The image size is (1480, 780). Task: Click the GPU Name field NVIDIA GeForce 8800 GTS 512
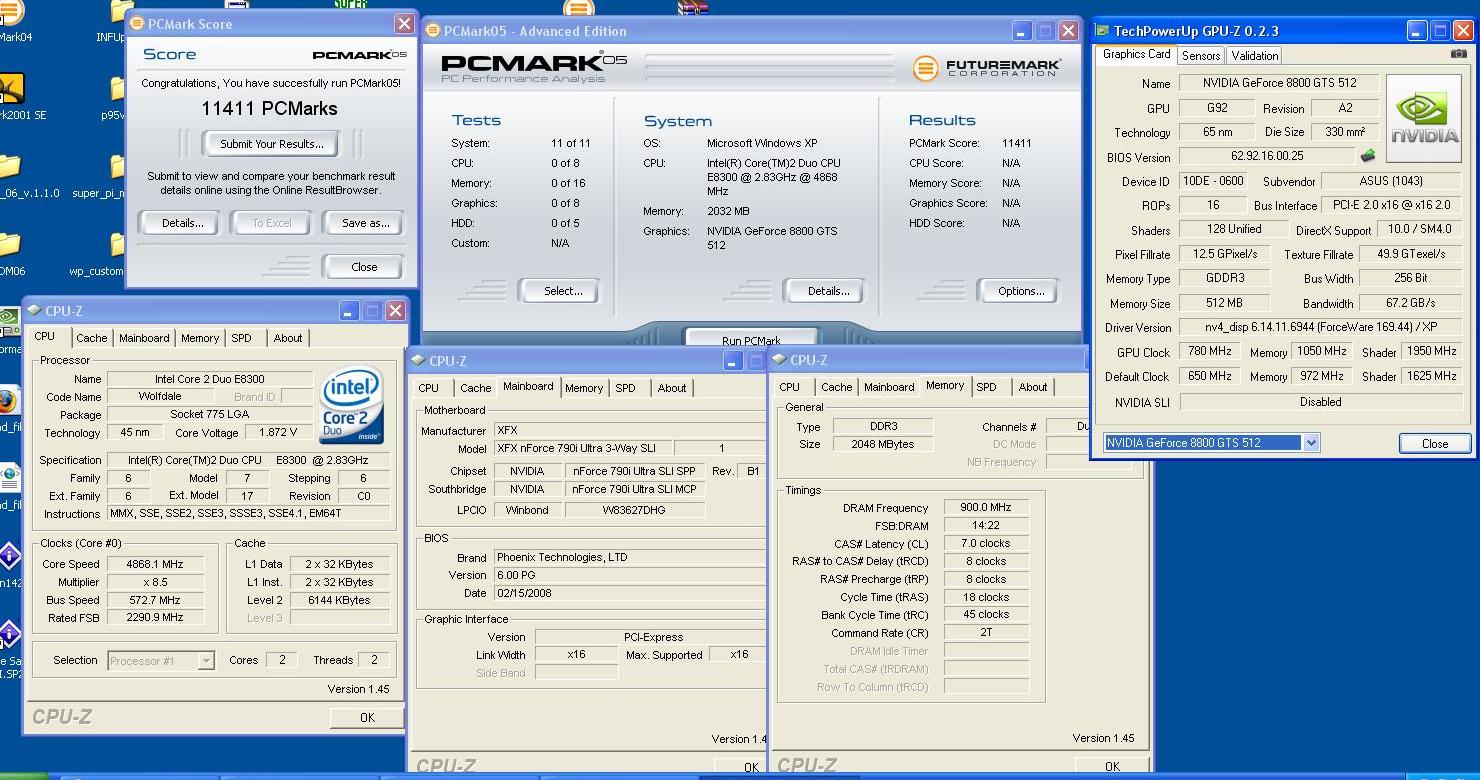(1279, 83)
